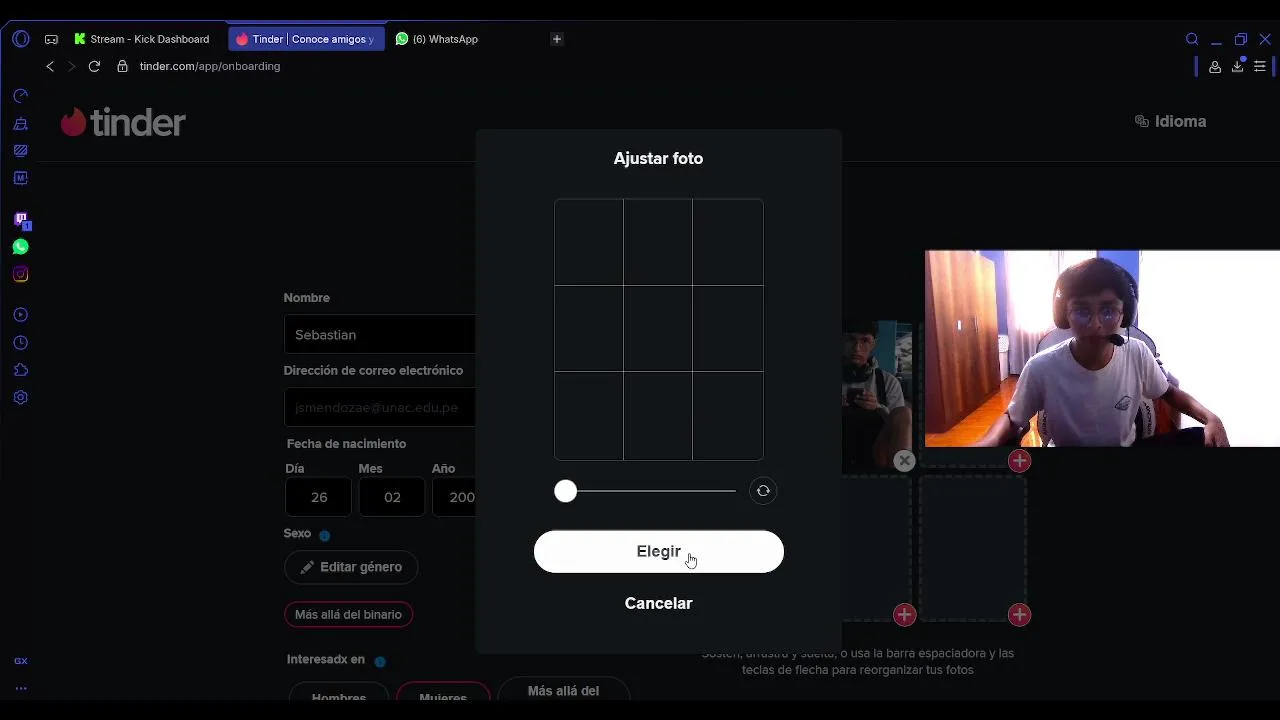Click the padlock site info icon

tap(123, 66)
